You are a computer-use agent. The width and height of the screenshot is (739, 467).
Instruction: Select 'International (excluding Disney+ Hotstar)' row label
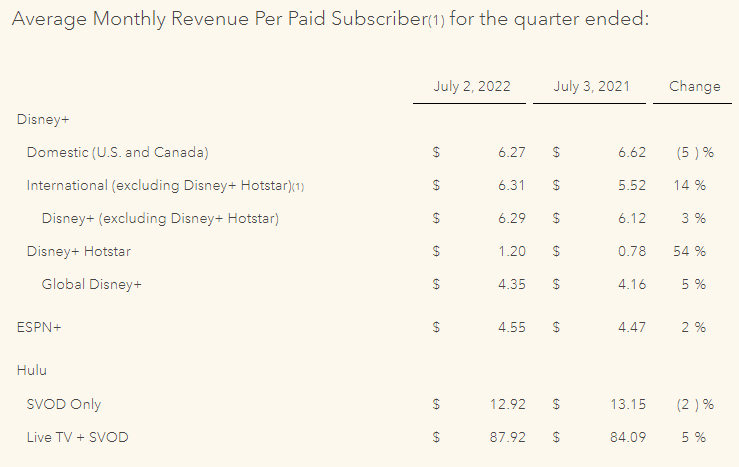[x=159, y=185]
